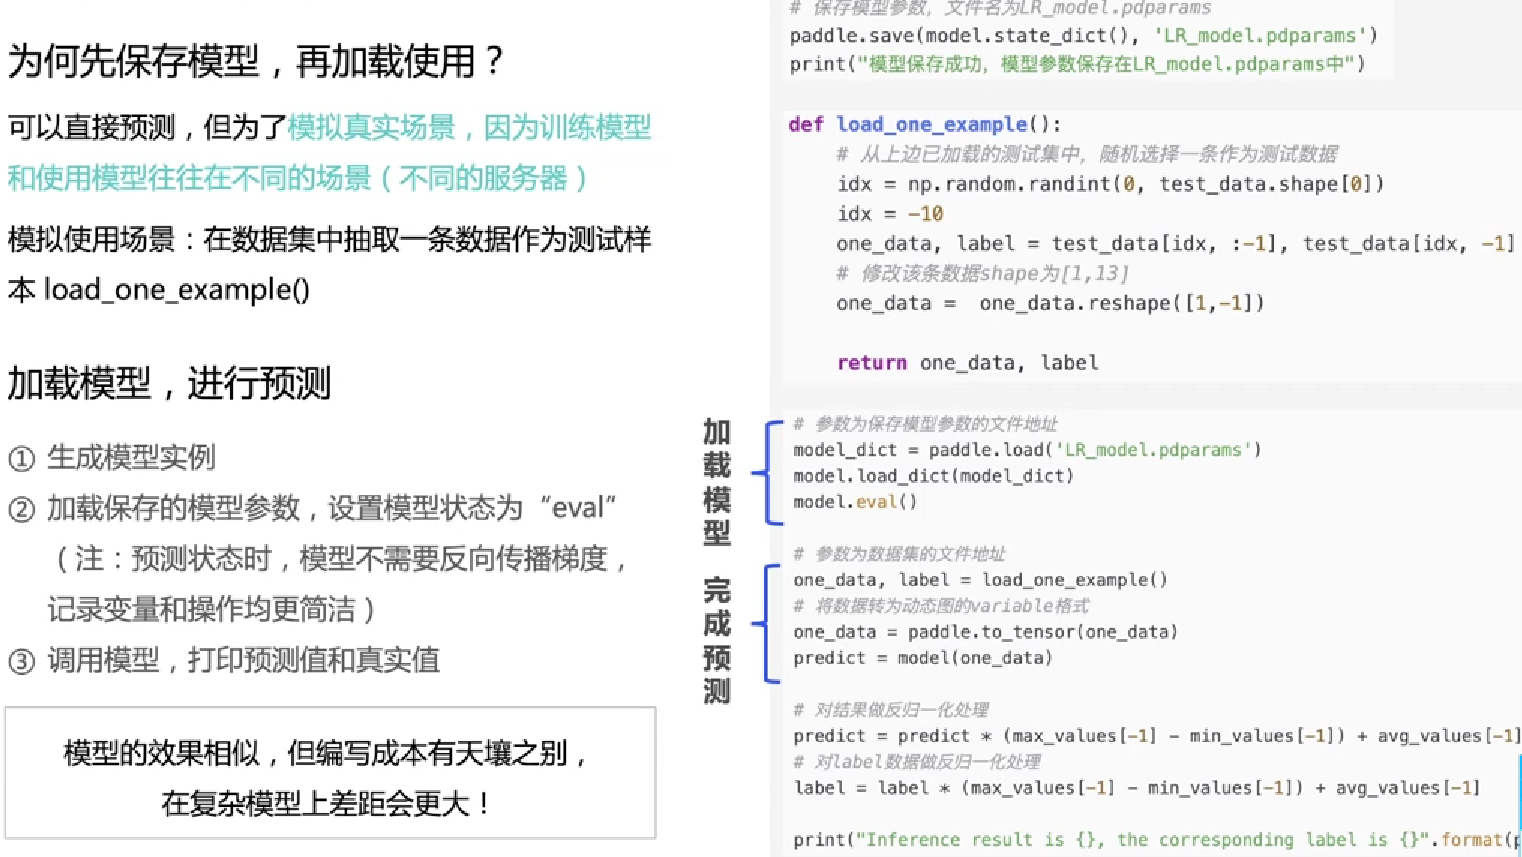This screenshot has width=1522, height=857.
Task: Click the vertical label "完成预测"
Action: click(716, 640)
